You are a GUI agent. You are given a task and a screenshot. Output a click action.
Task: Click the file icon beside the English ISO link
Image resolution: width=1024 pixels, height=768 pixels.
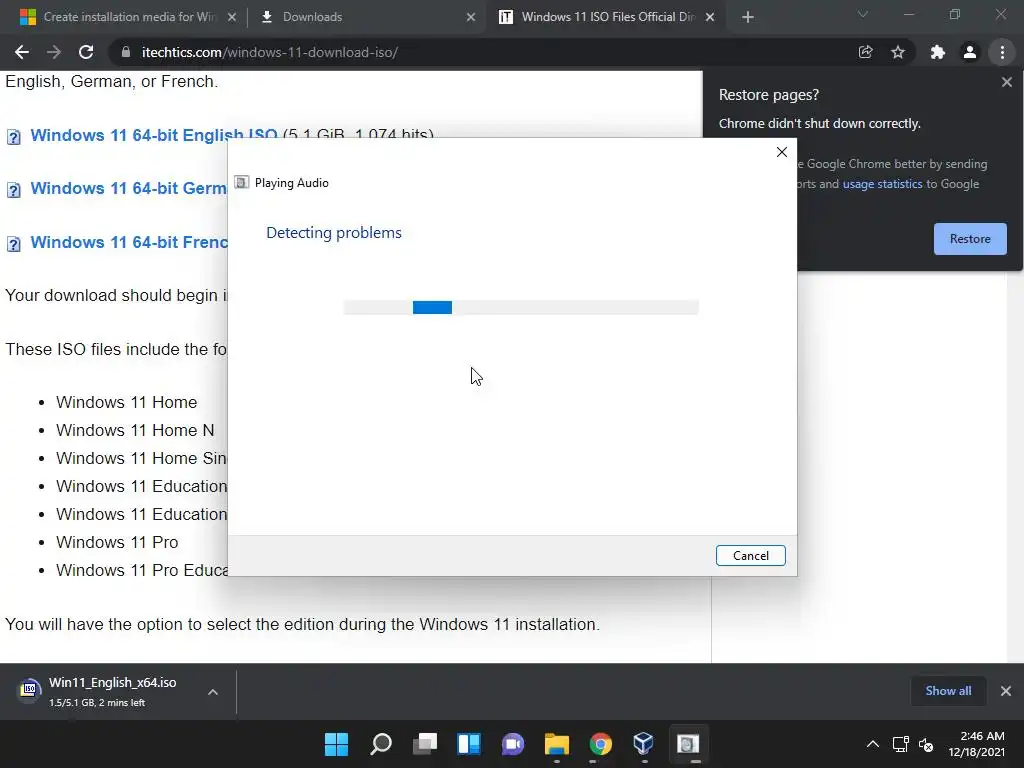point(13,136)
